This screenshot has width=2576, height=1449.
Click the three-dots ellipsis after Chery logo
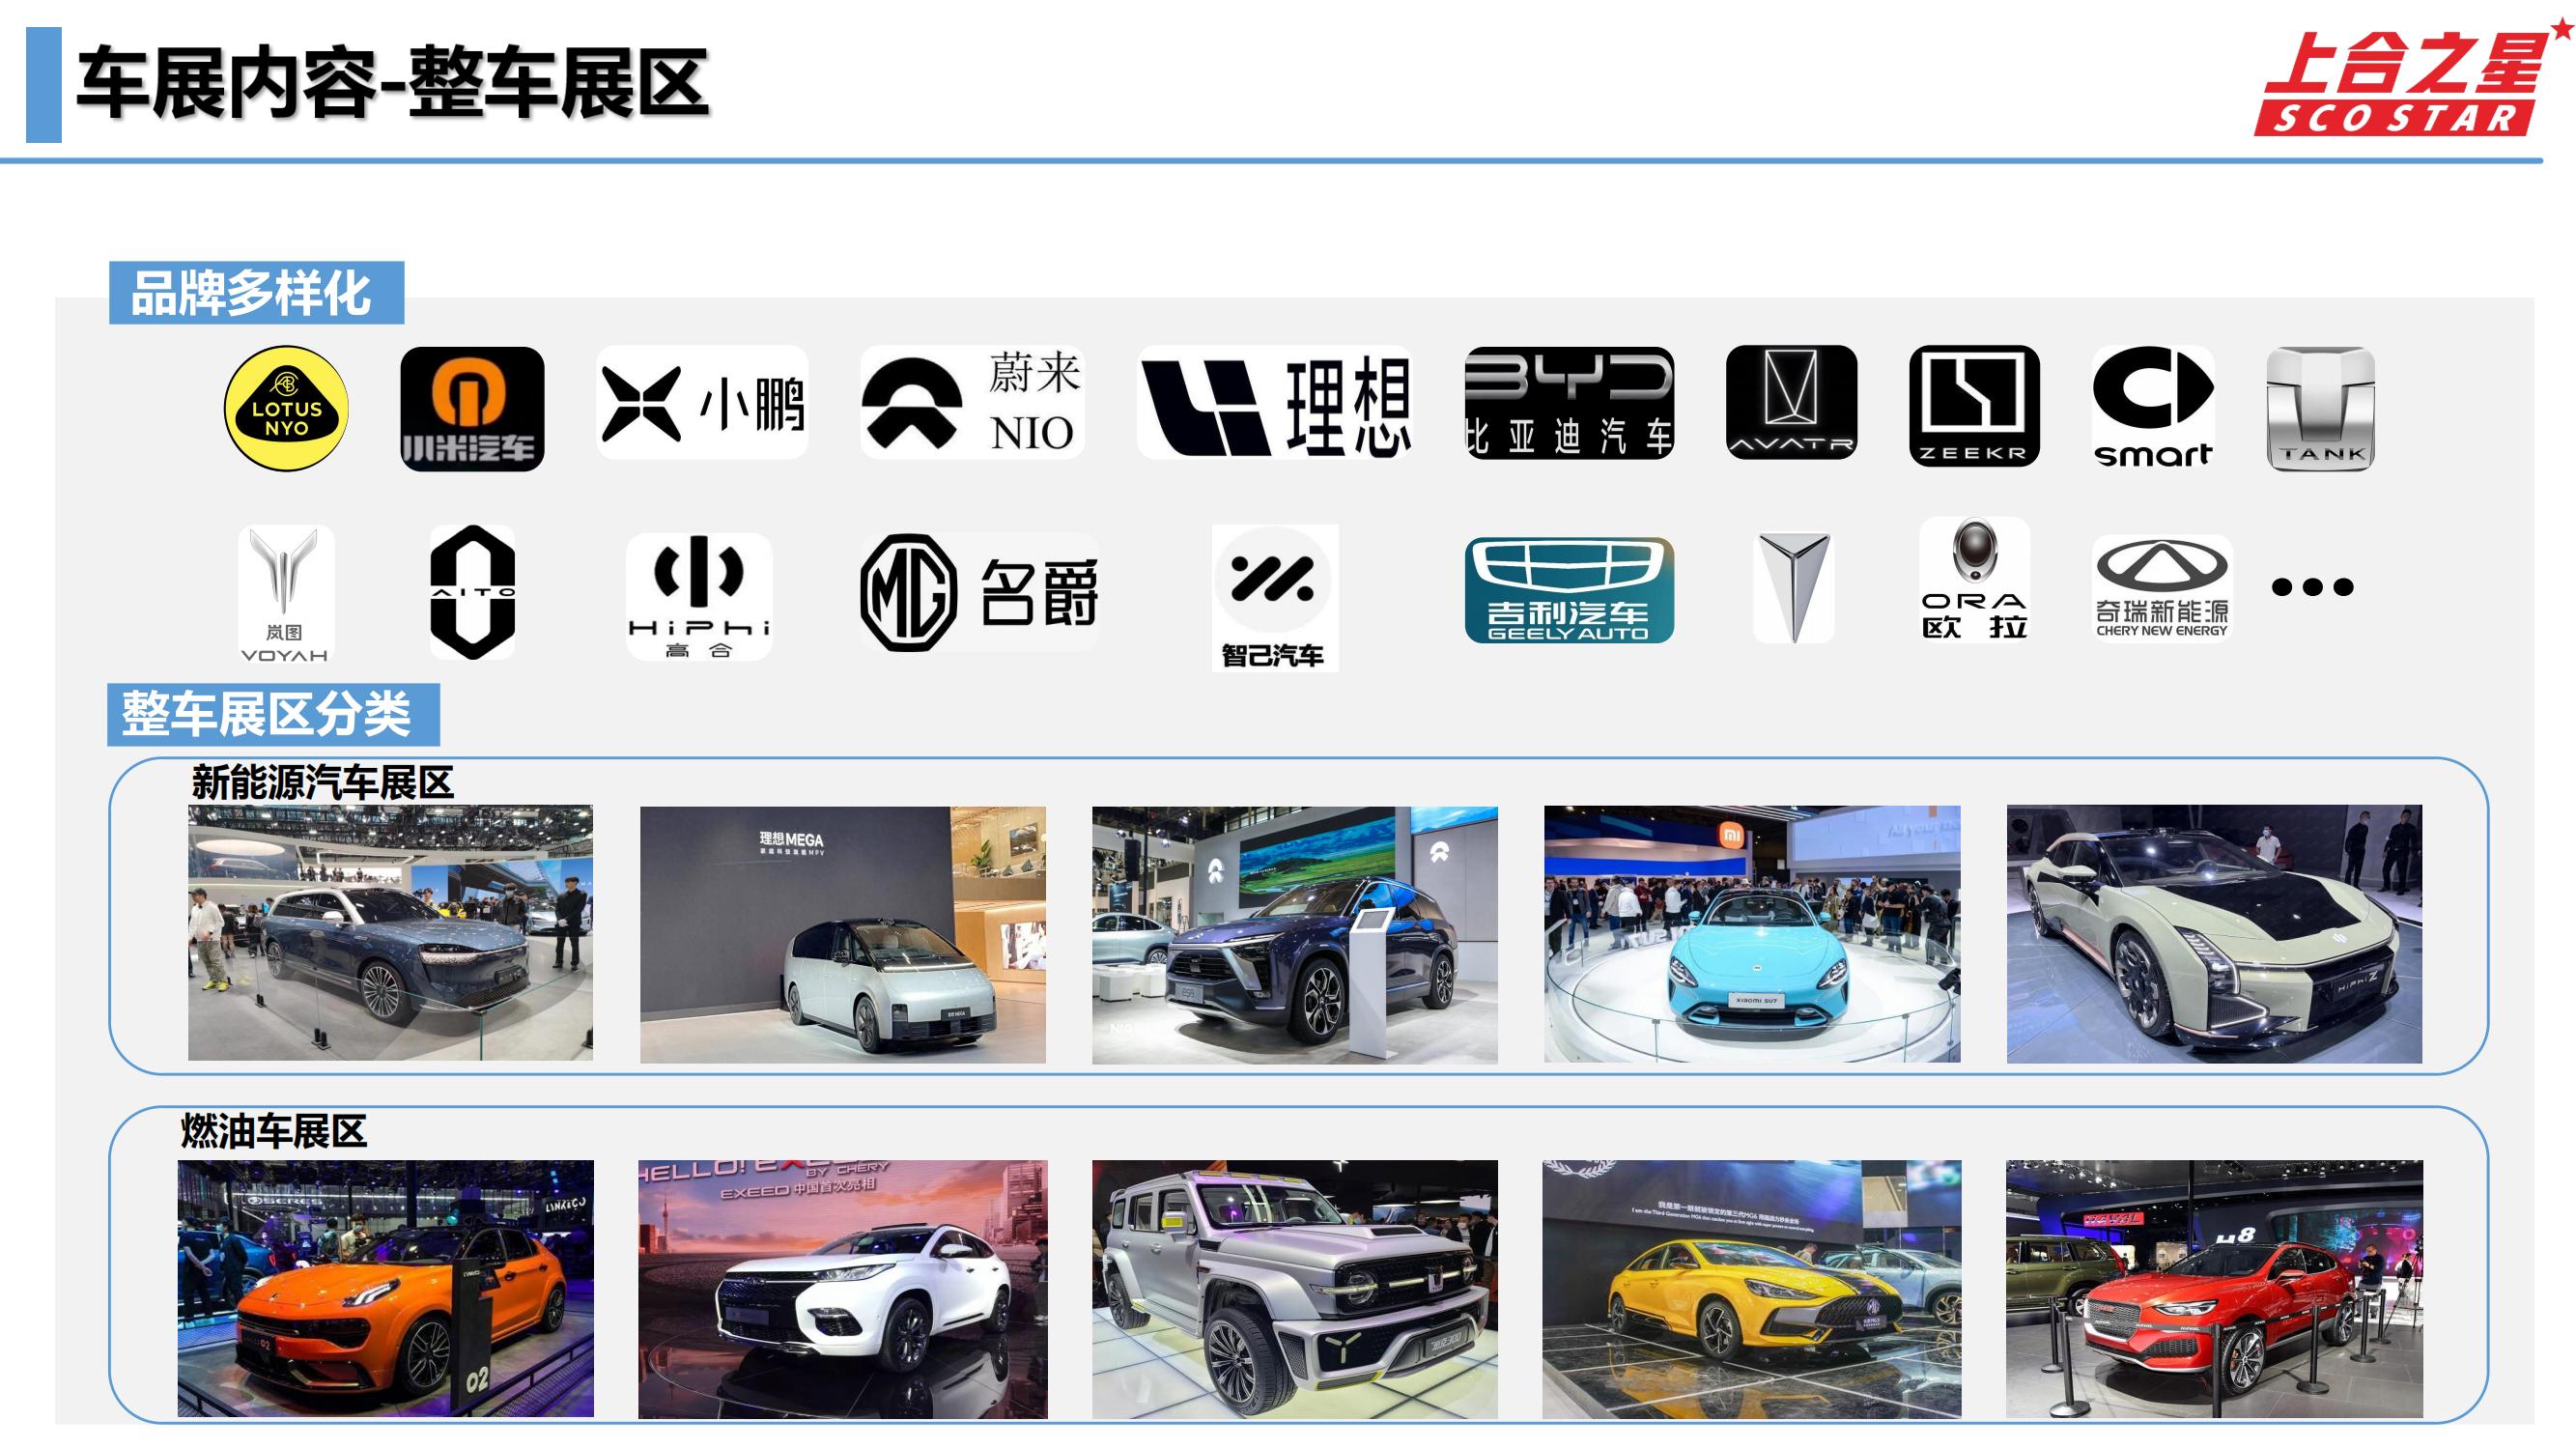click(x=2312, y=587)
